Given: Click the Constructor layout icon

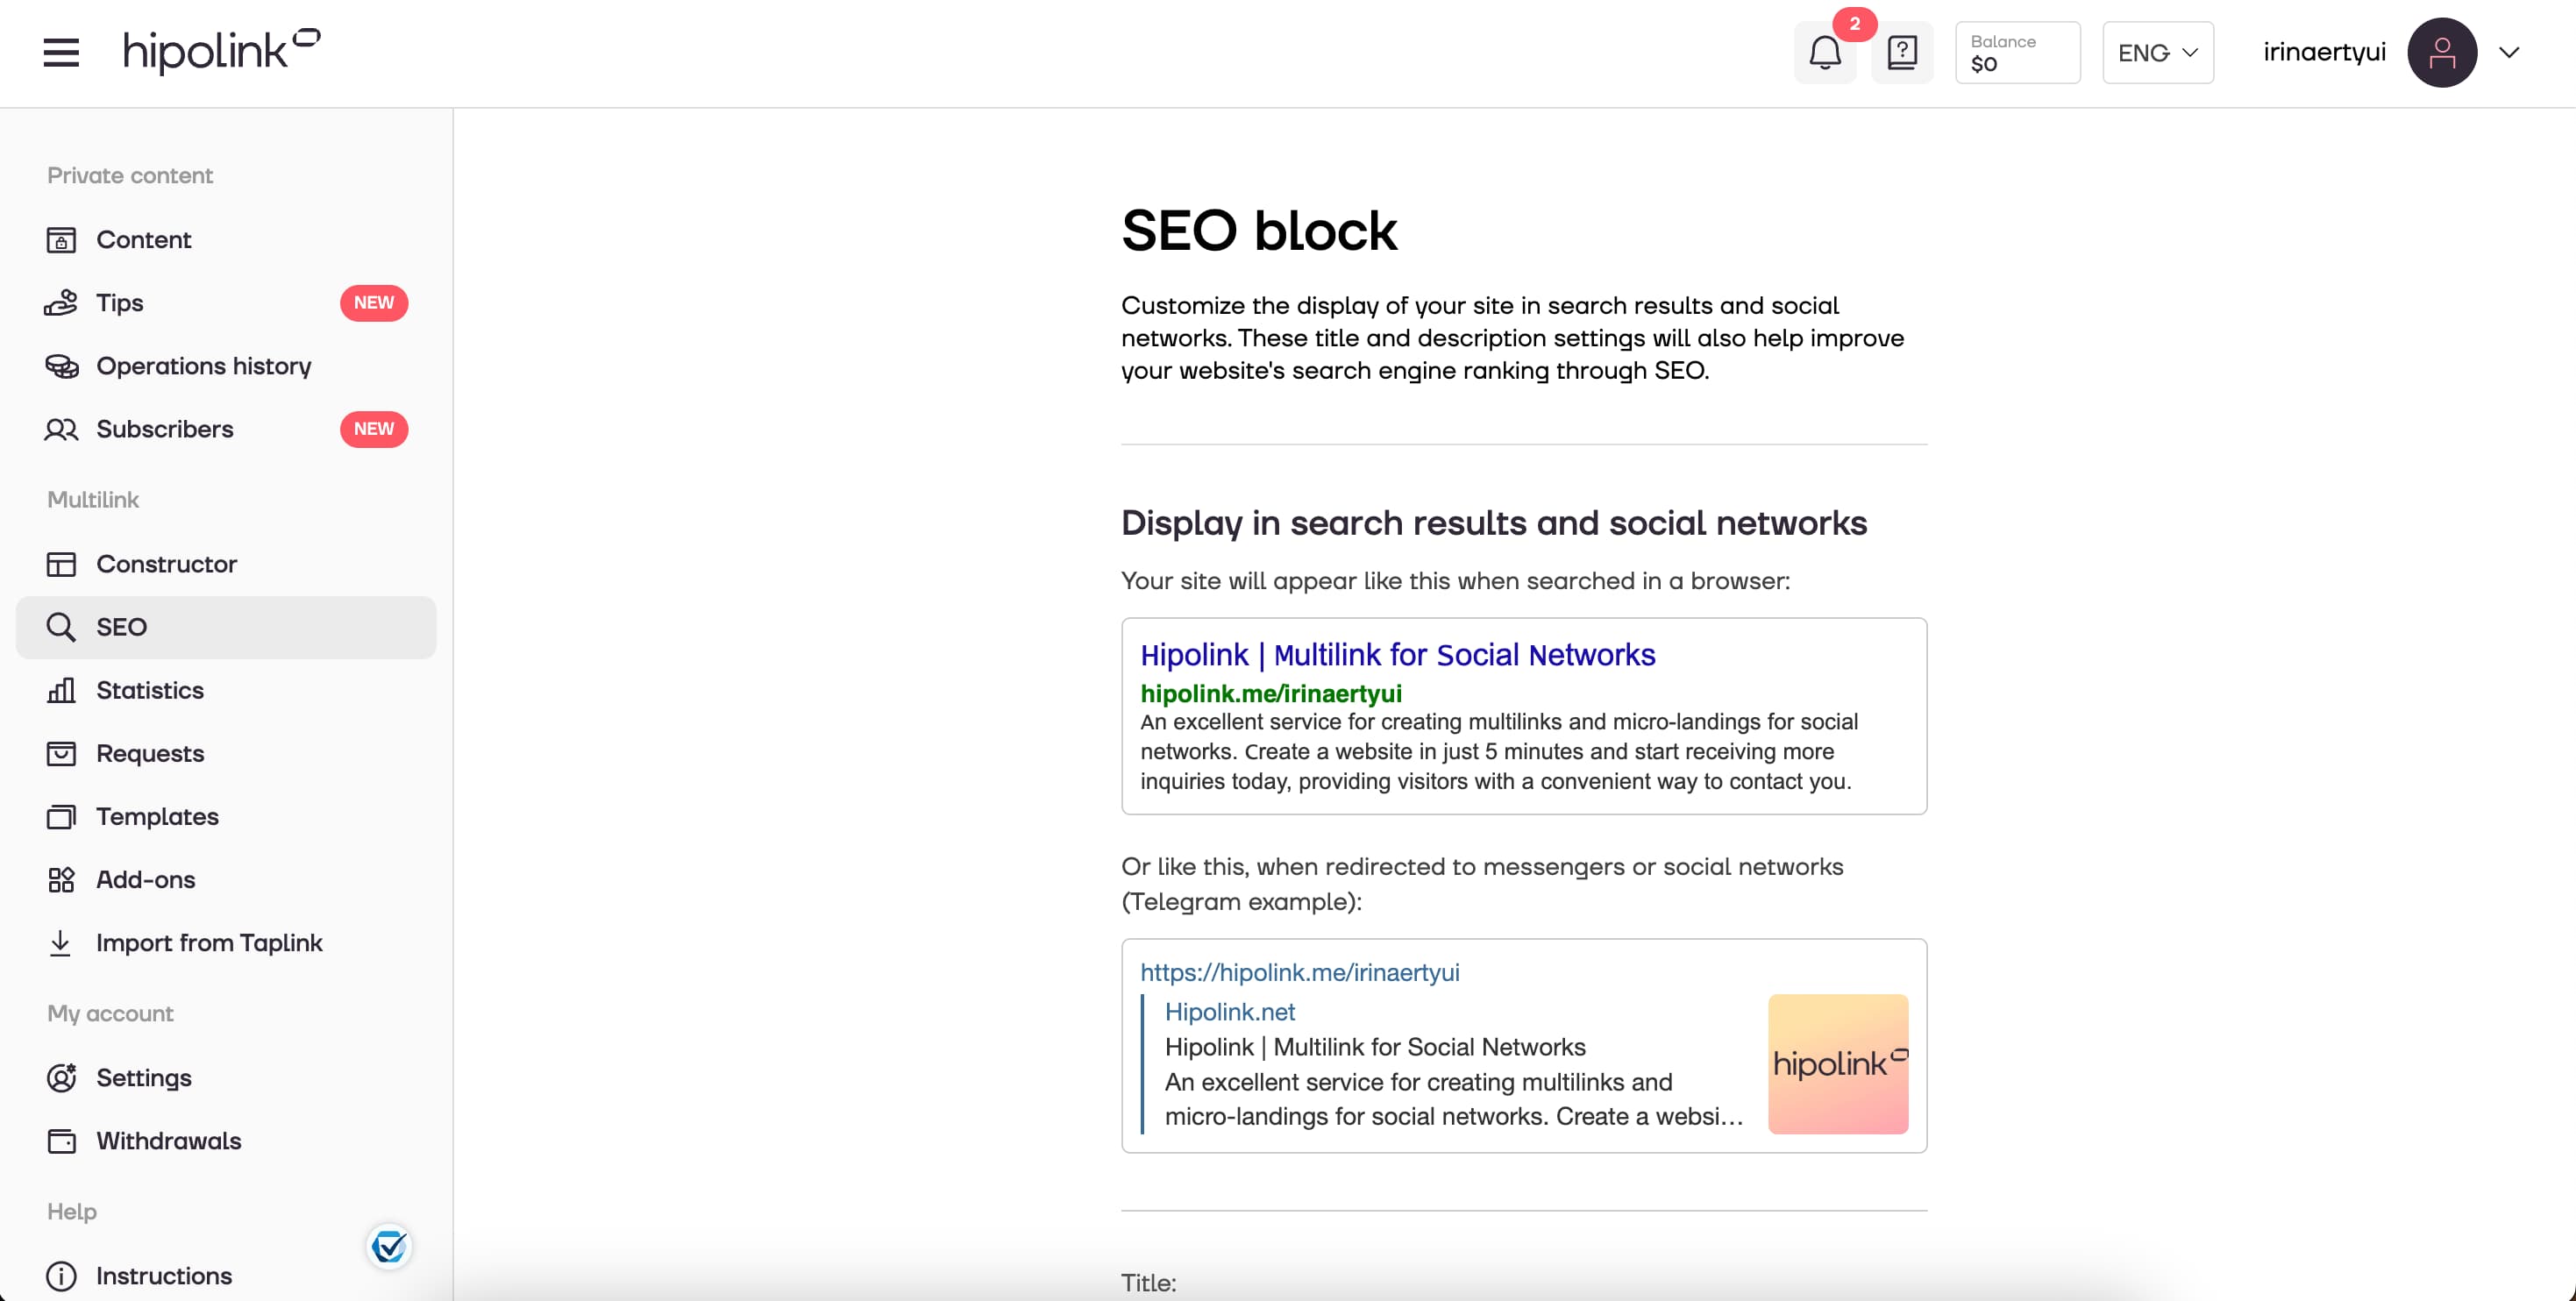Looking at the screenshot, I should pos(61,564).
